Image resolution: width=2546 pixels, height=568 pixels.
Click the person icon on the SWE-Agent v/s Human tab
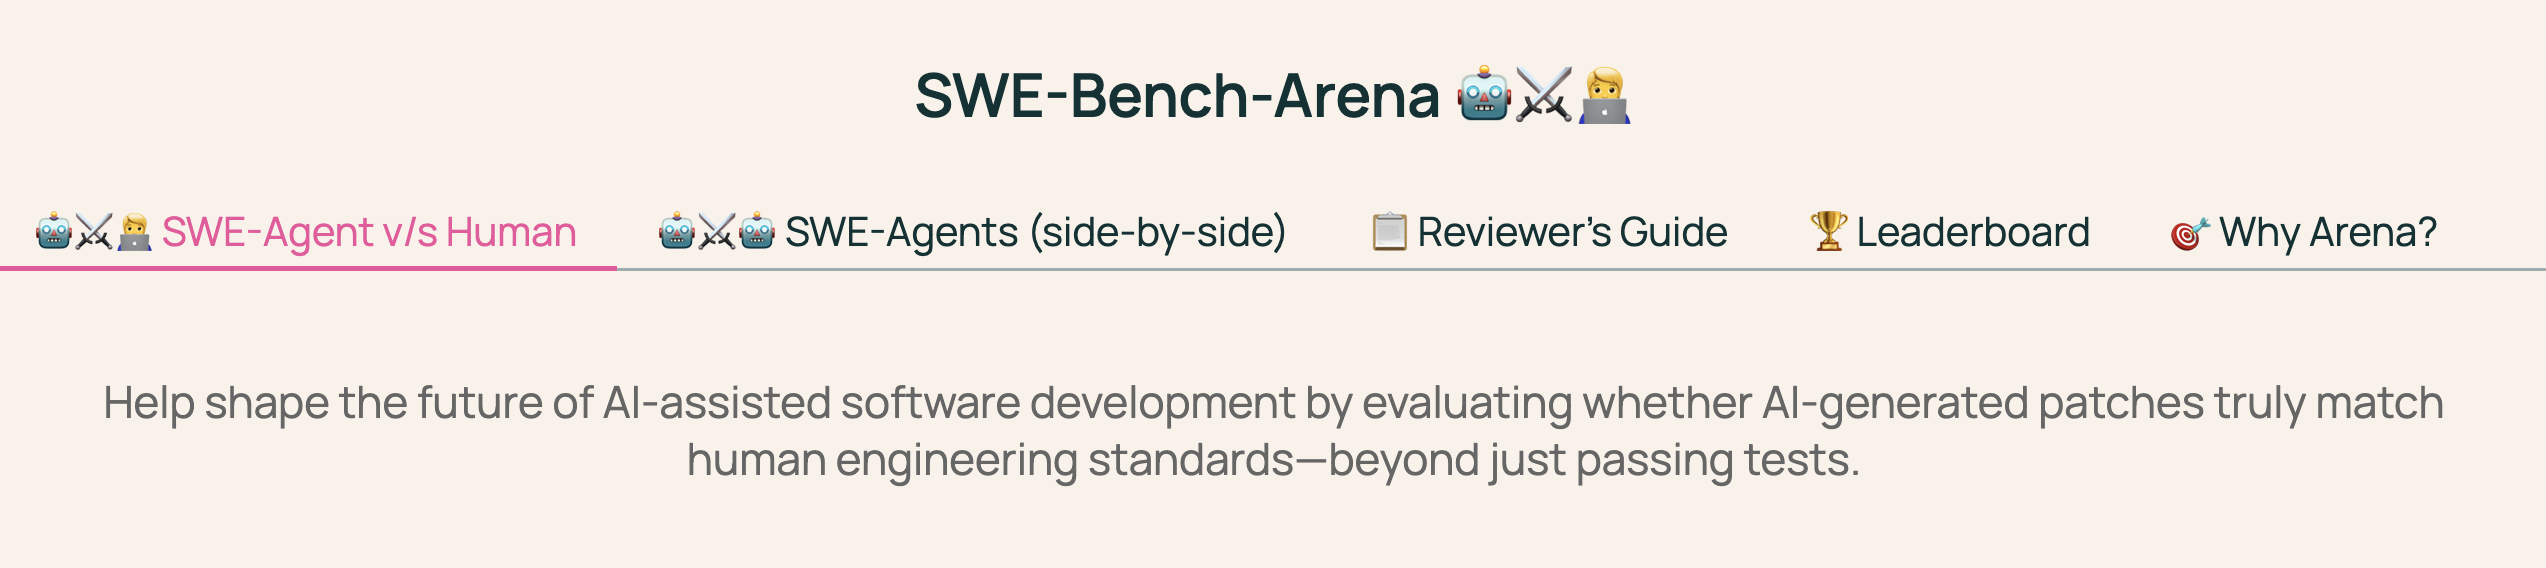134,232
